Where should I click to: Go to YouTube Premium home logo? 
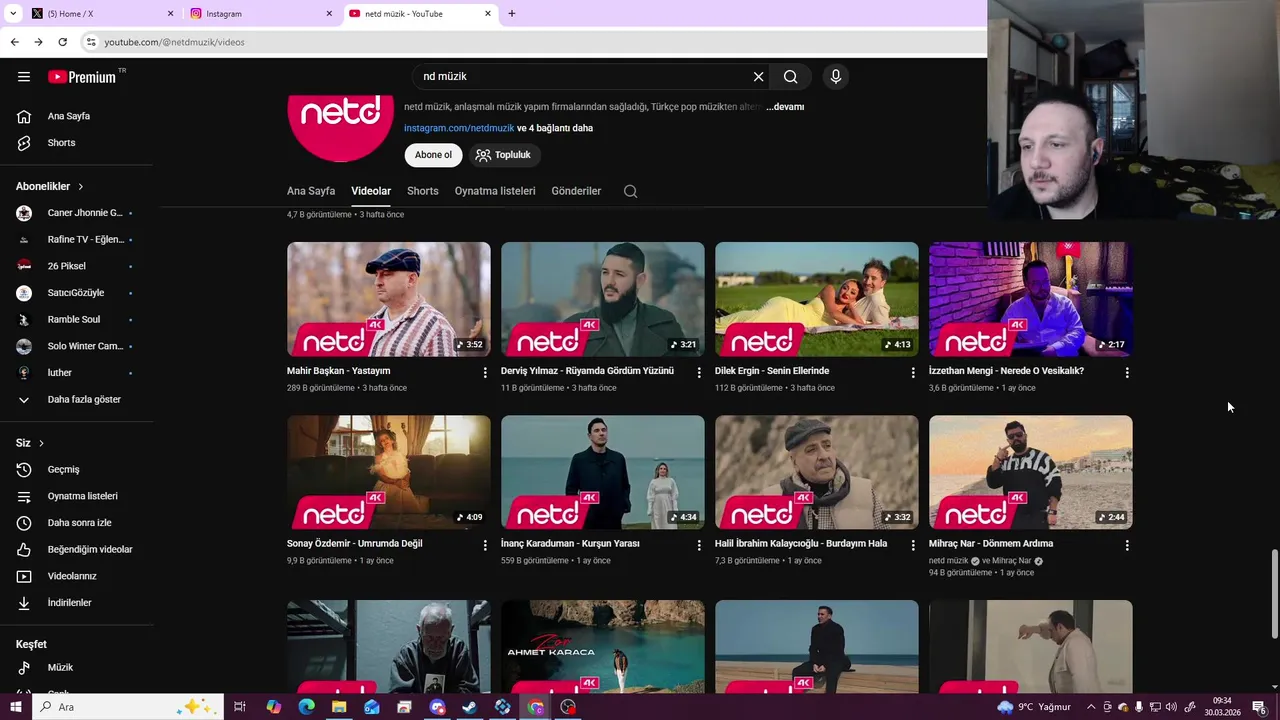[84, 77]
